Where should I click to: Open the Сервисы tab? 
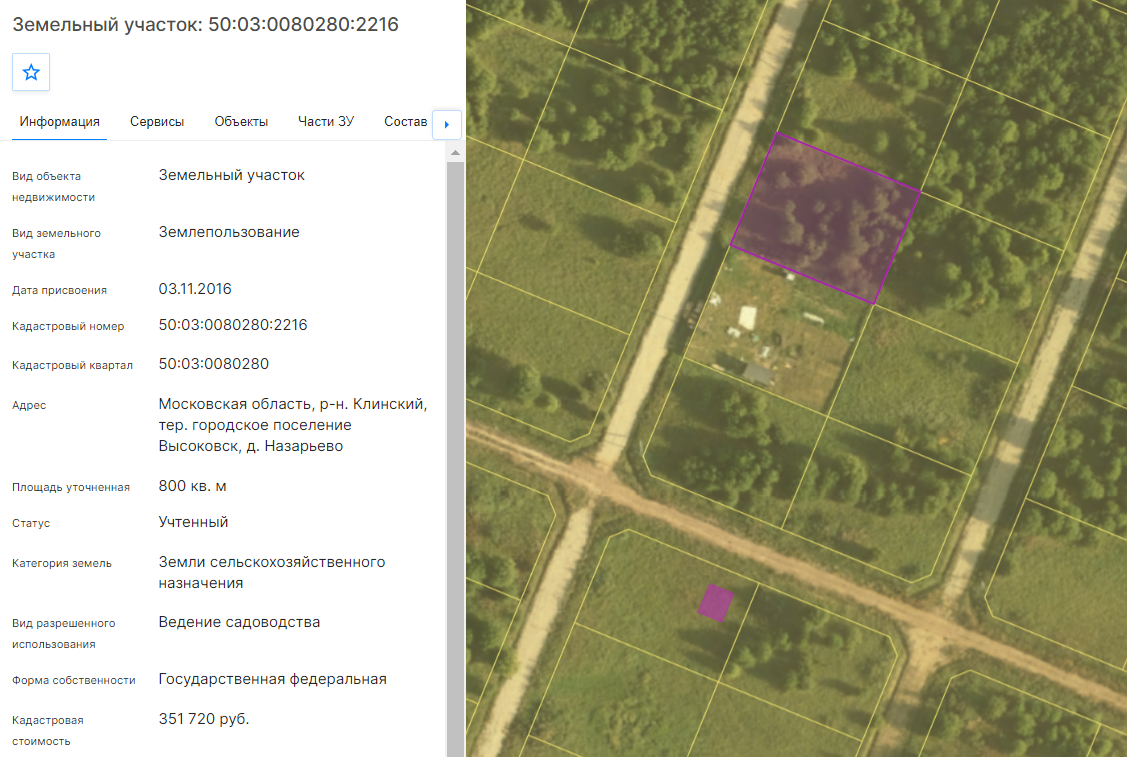point(157,121)
